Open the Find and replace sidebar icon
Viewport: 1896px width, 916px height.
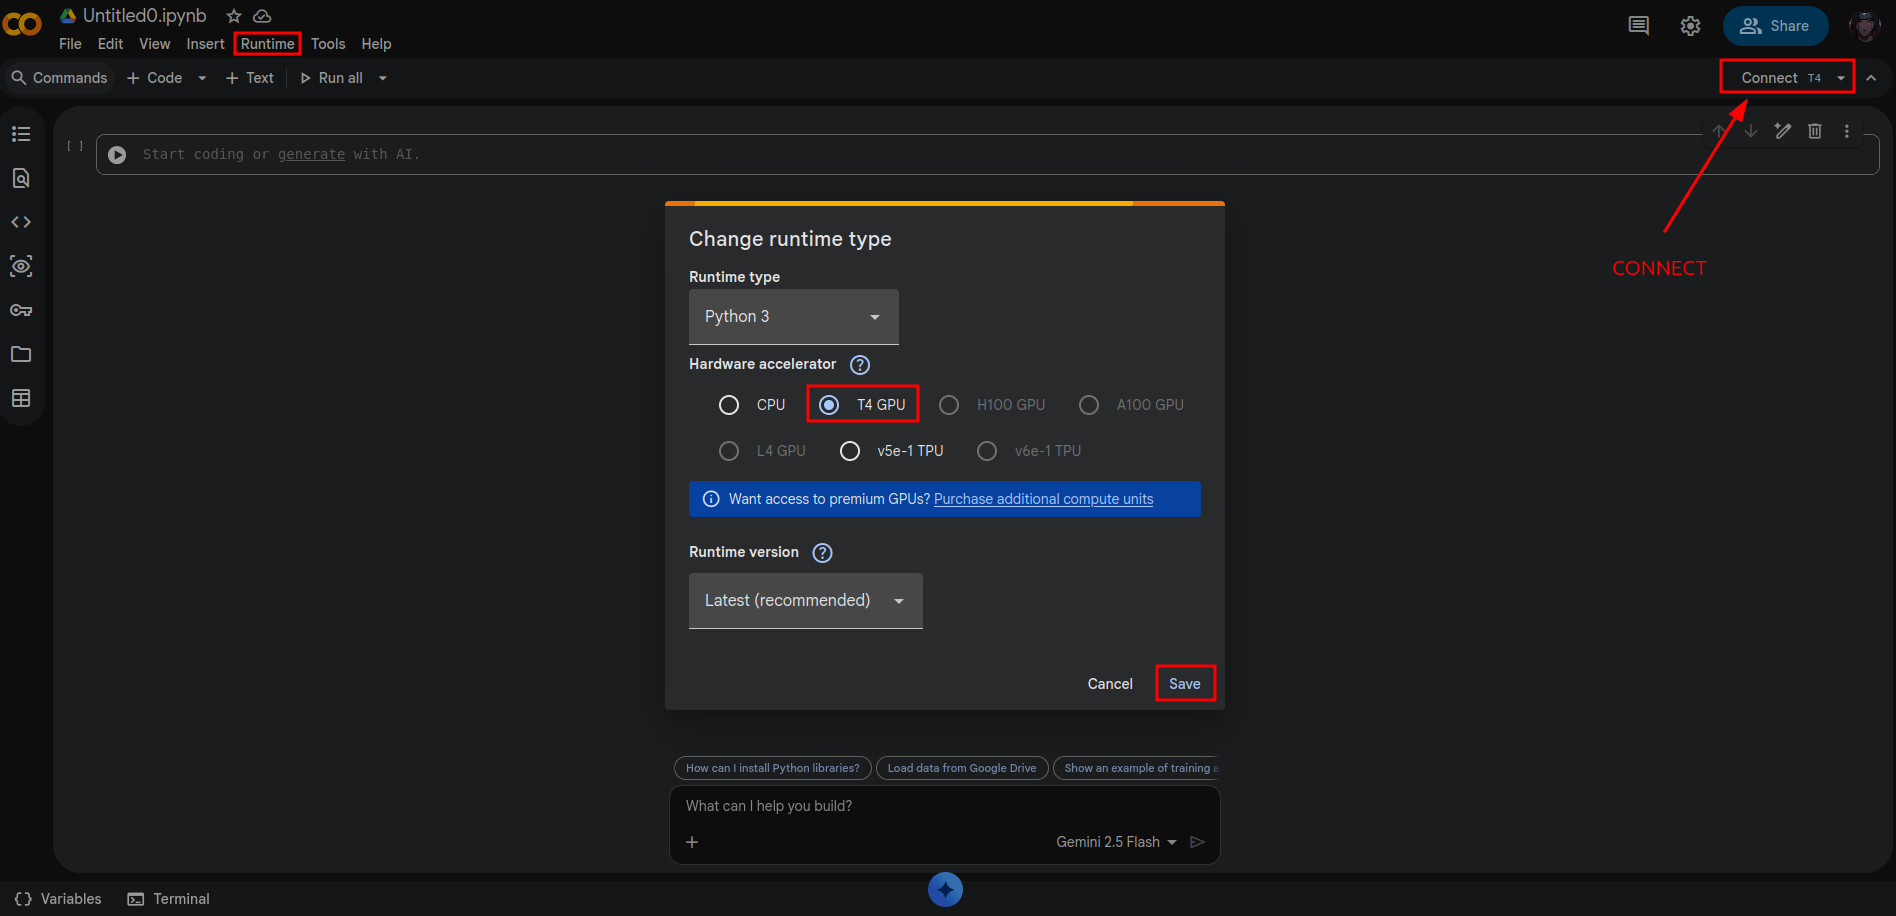(x=21, y=178)
